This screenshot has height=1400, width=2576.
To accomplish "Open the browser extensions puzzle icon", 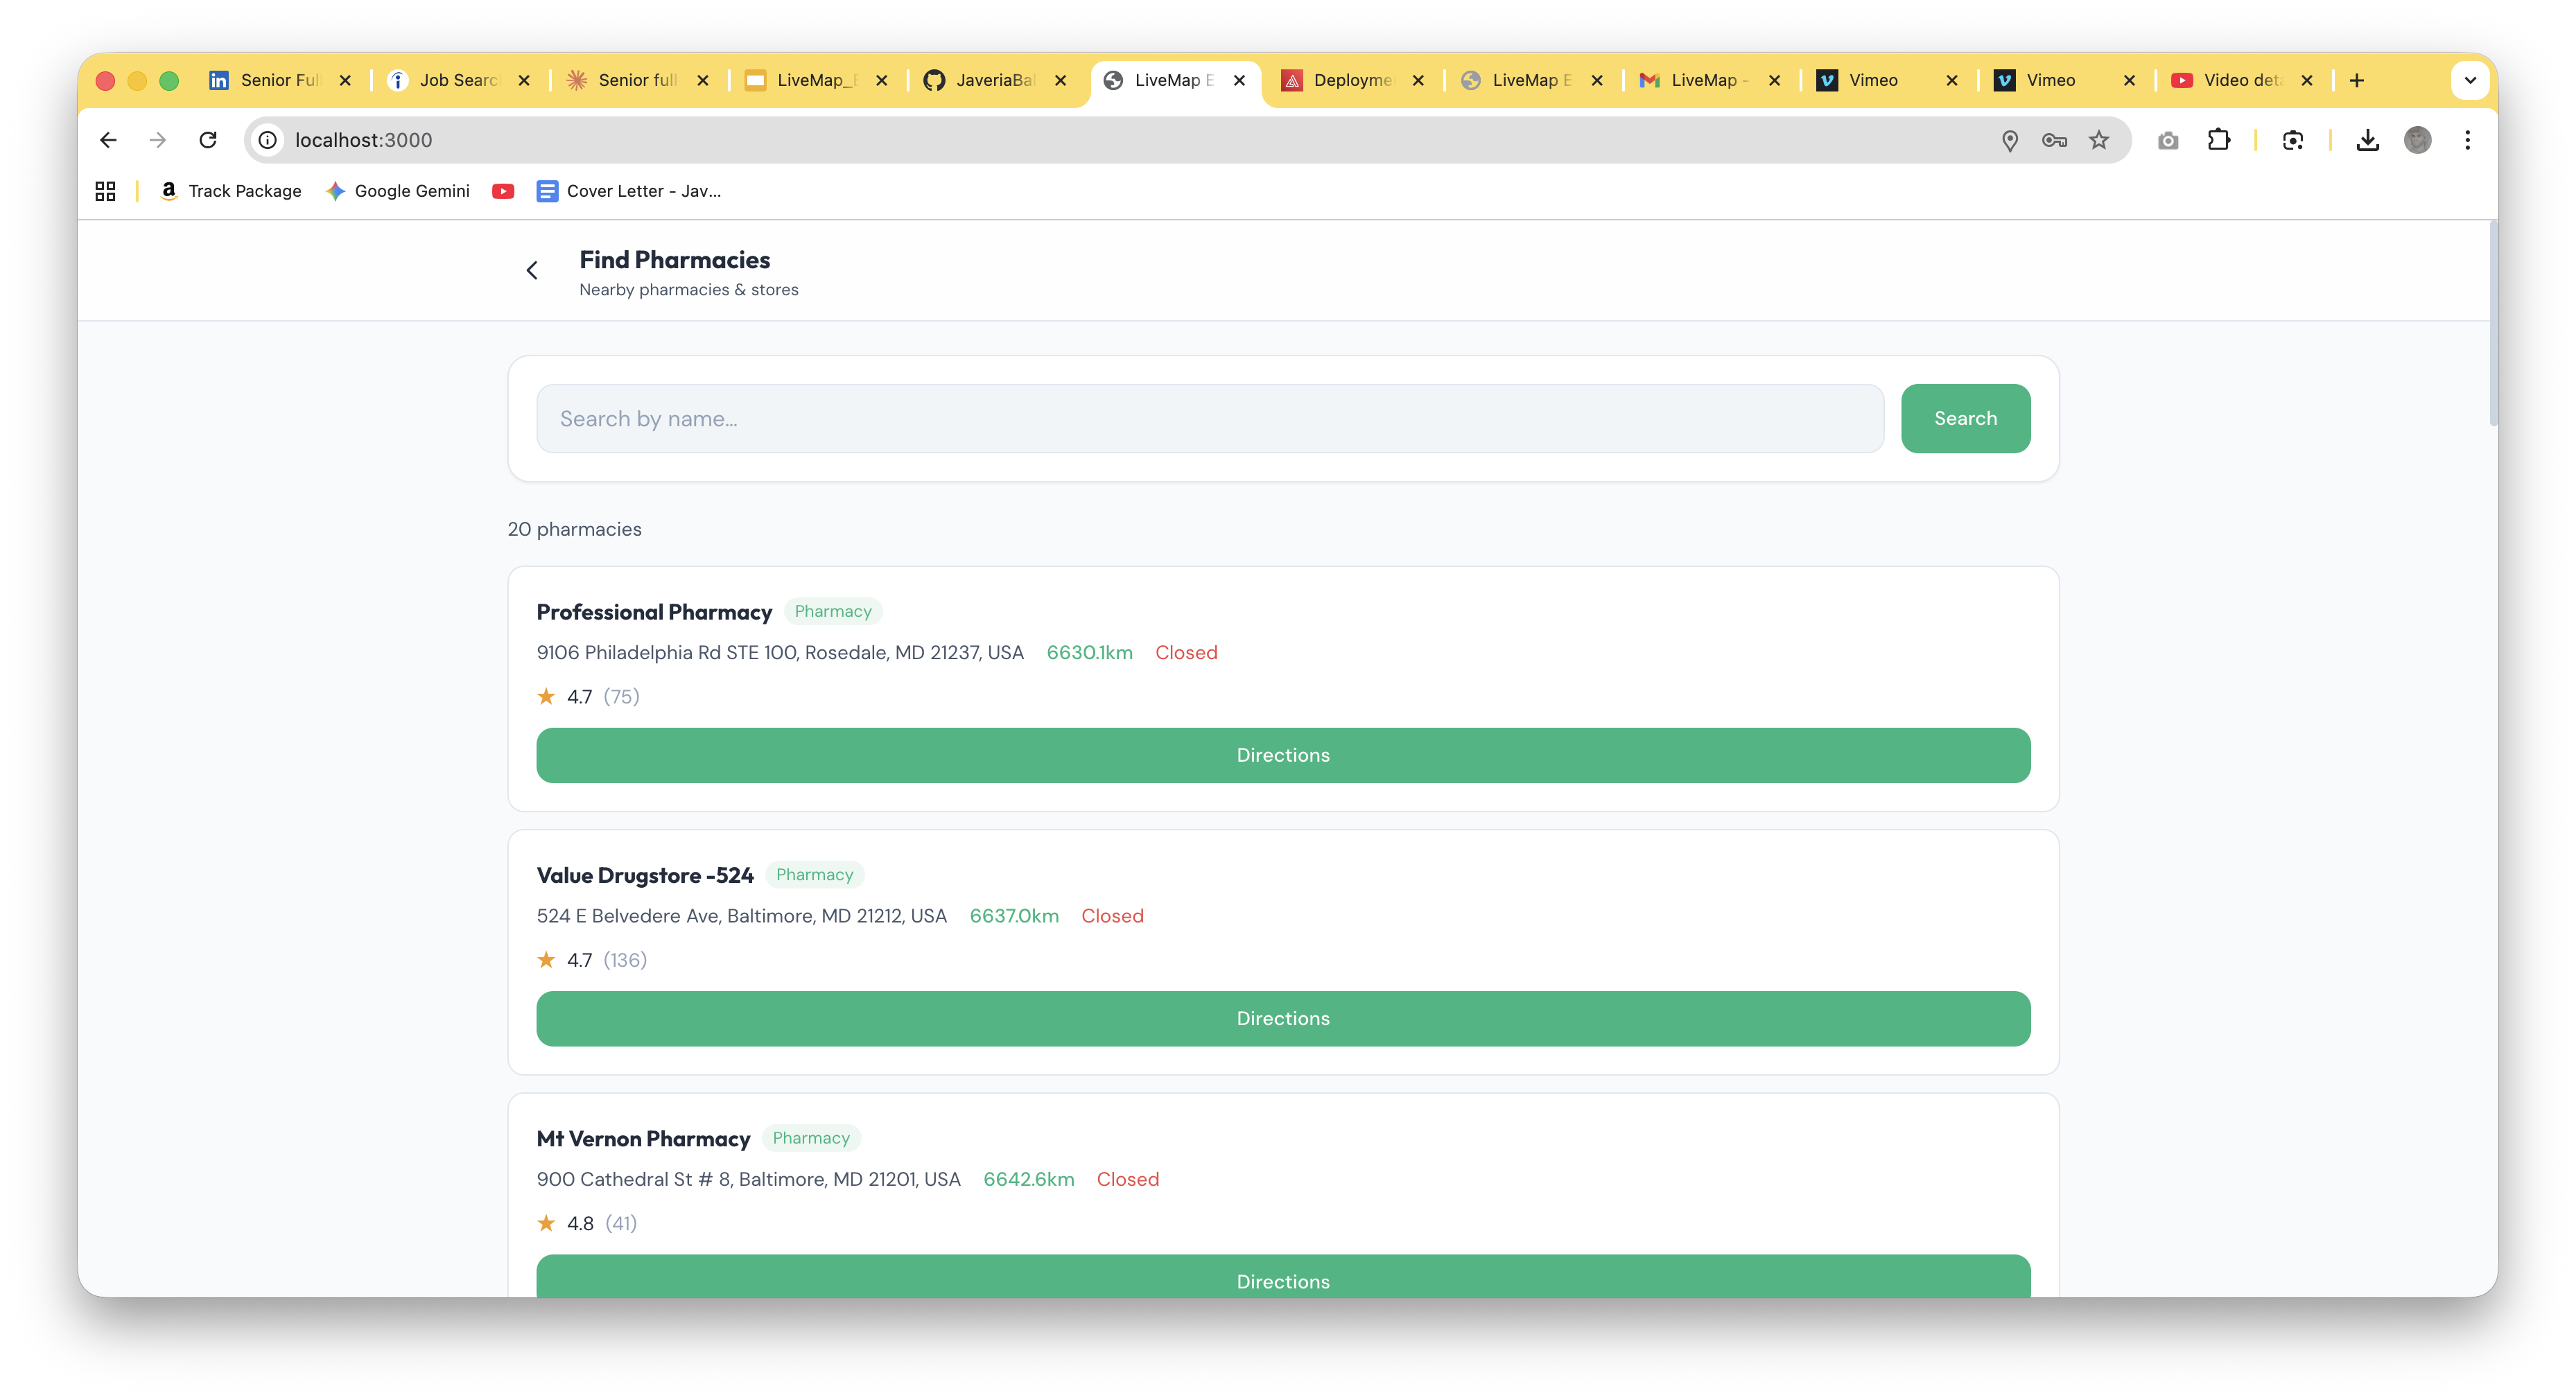I will 2218,140.
